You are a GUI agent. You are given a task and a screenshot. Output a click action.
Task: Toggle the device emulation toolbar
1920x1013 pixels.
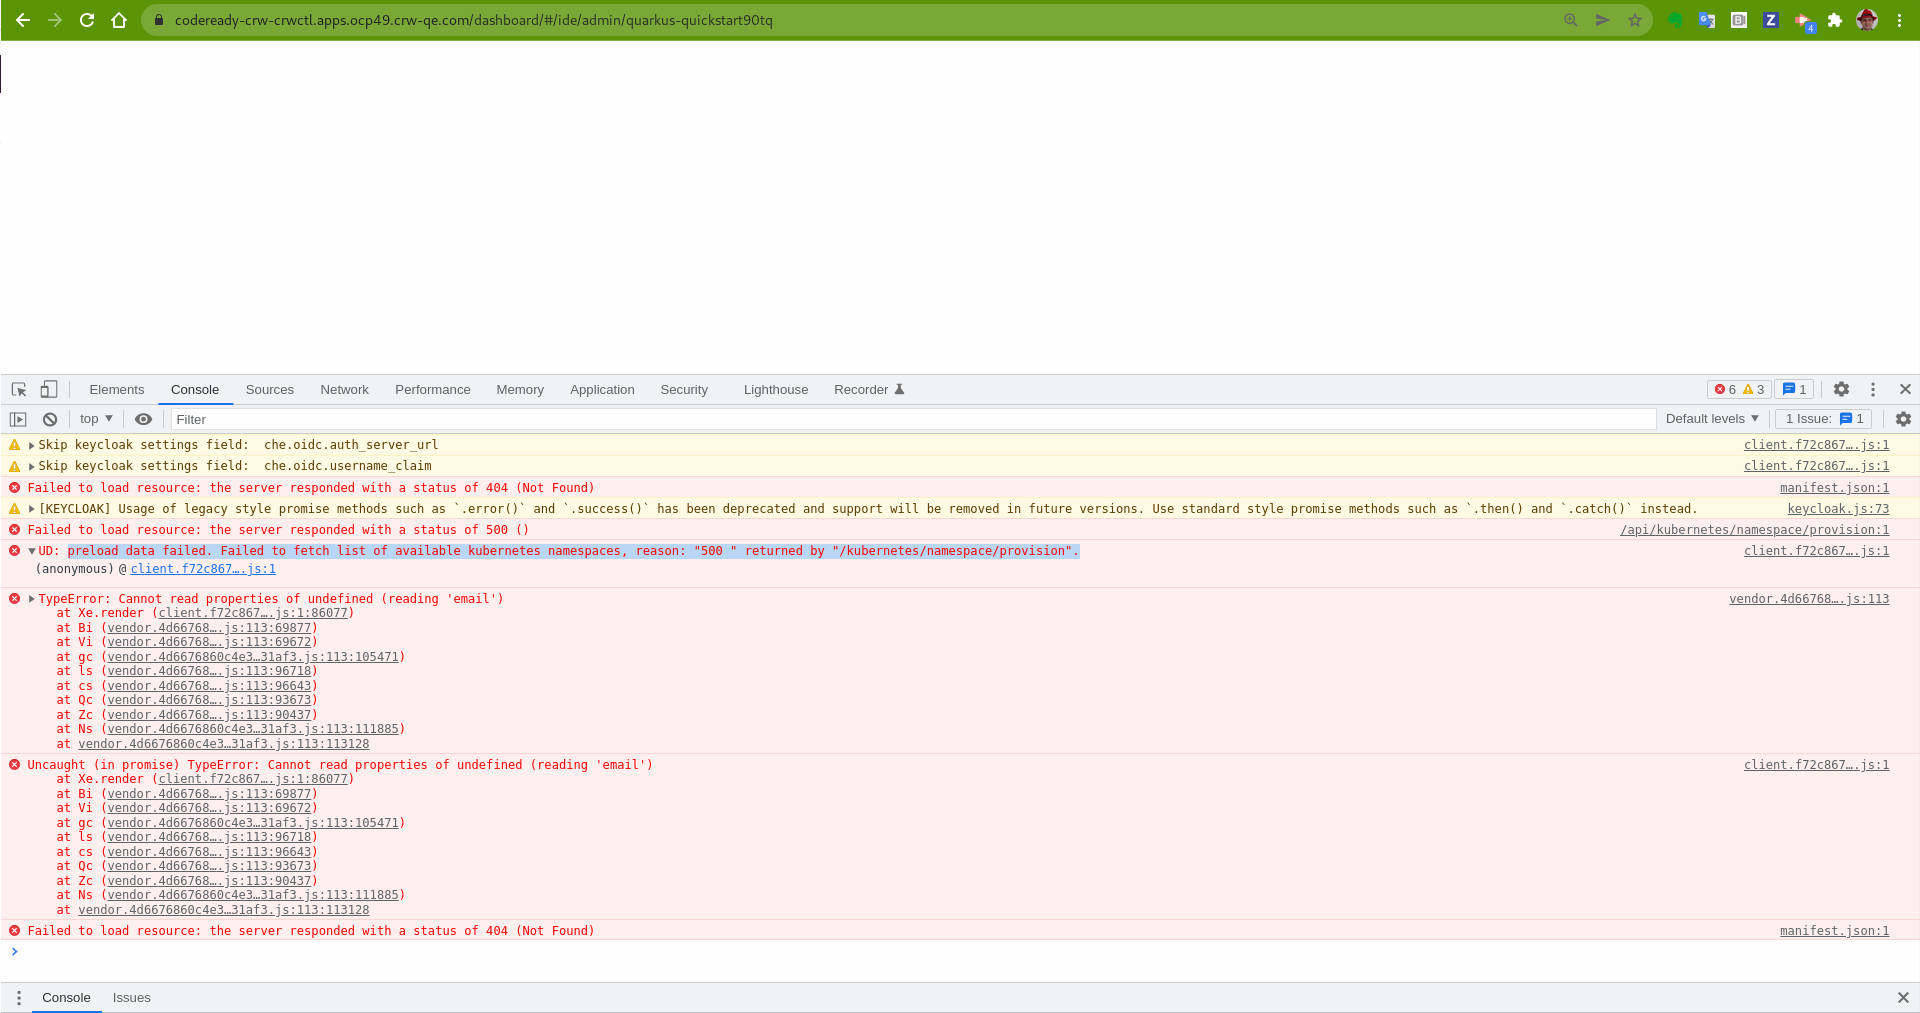pyautogui.click(x=49, y=389)
